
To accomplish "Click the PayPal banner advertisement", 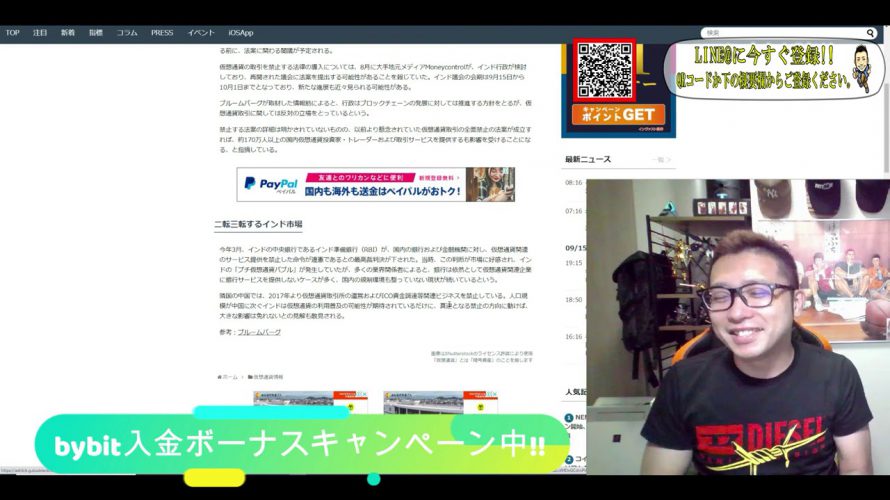I will 376,184.
